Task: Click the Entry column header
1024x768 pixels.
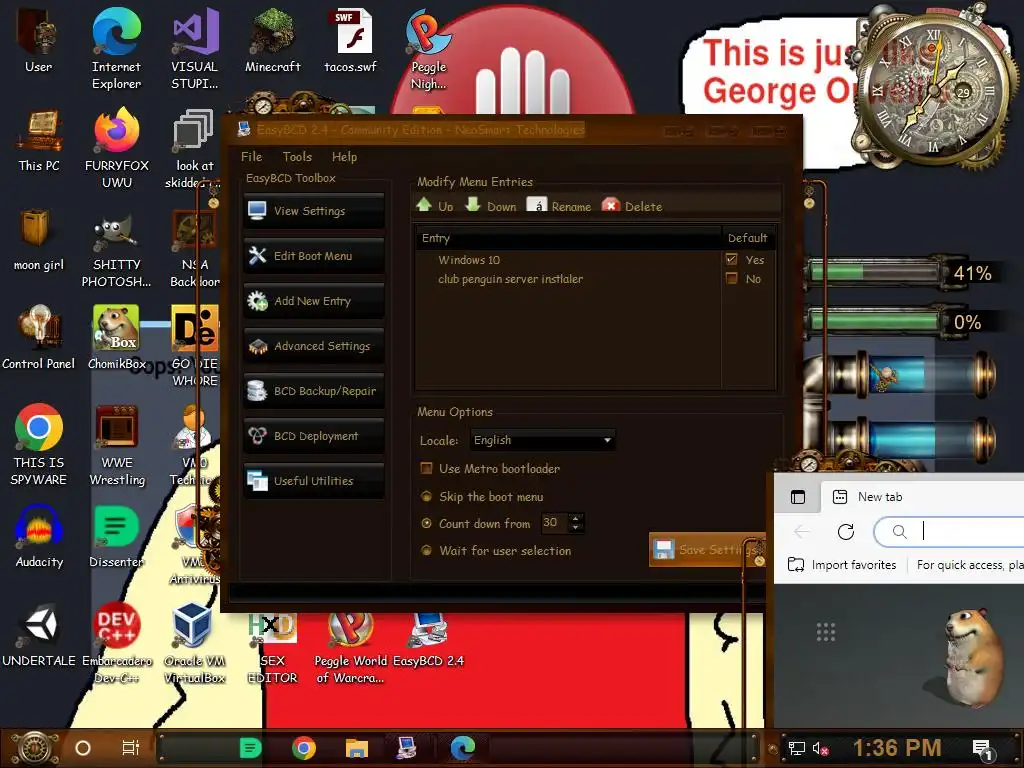Action: [568, 238]
